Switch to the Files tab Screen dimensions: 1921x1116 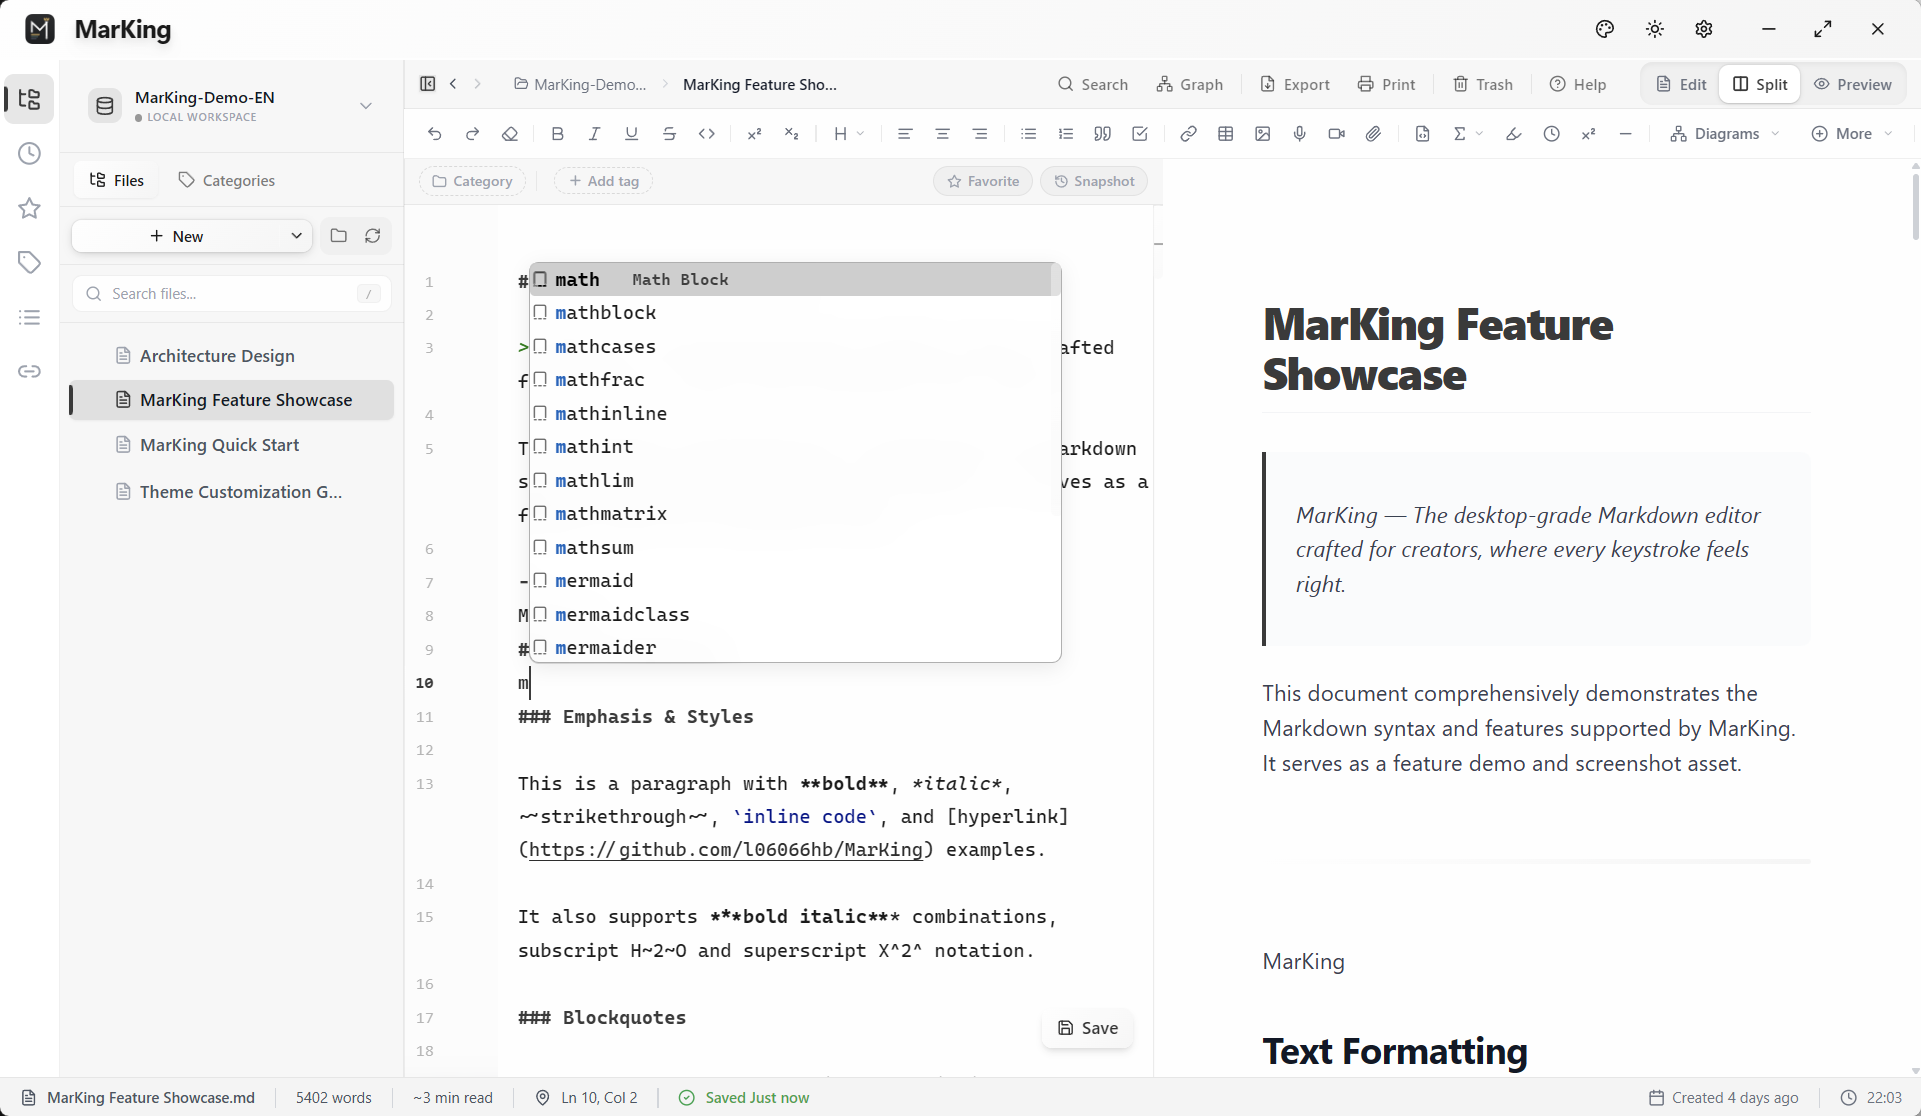[116, 180]
